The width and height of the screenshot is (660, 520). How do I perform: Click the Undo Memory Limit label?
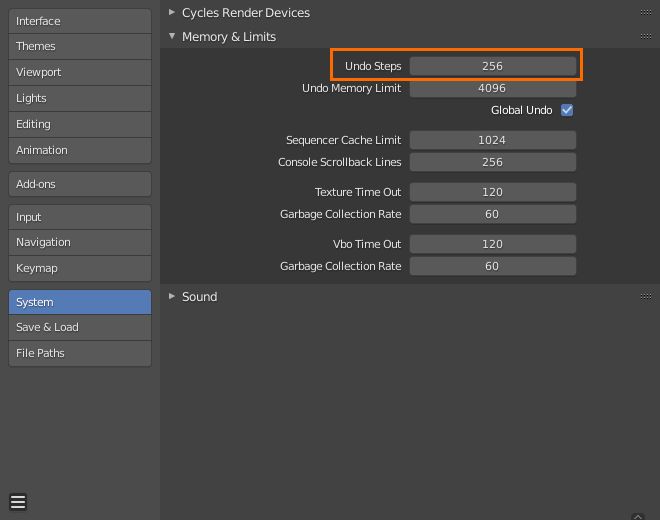click(x=351, y=88)
